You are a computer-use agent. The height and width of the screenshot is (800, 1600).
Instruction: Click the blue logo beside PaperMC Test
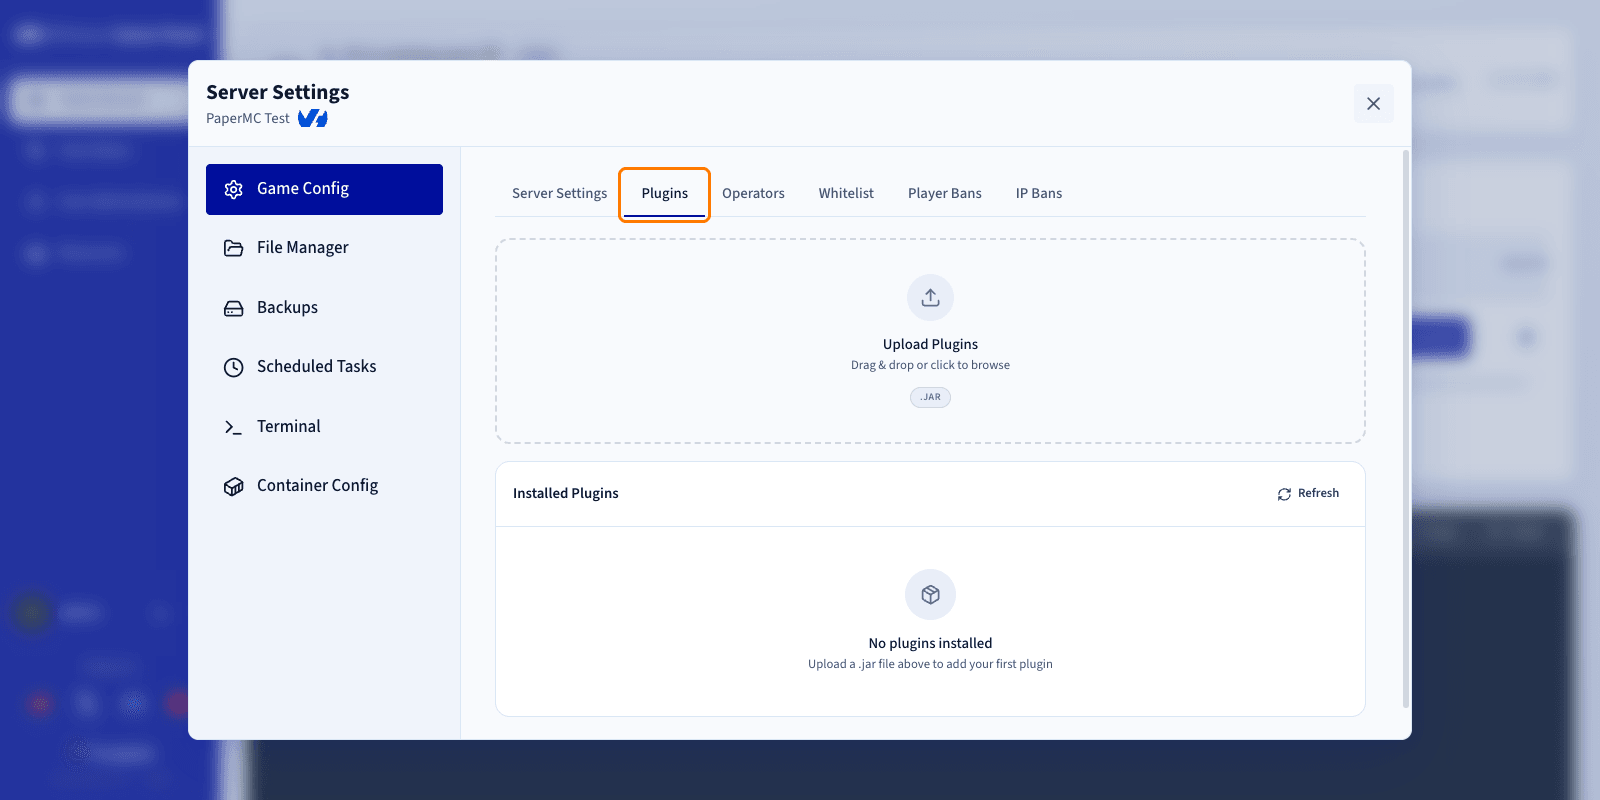pyautogui.click(x=313, y=118)
